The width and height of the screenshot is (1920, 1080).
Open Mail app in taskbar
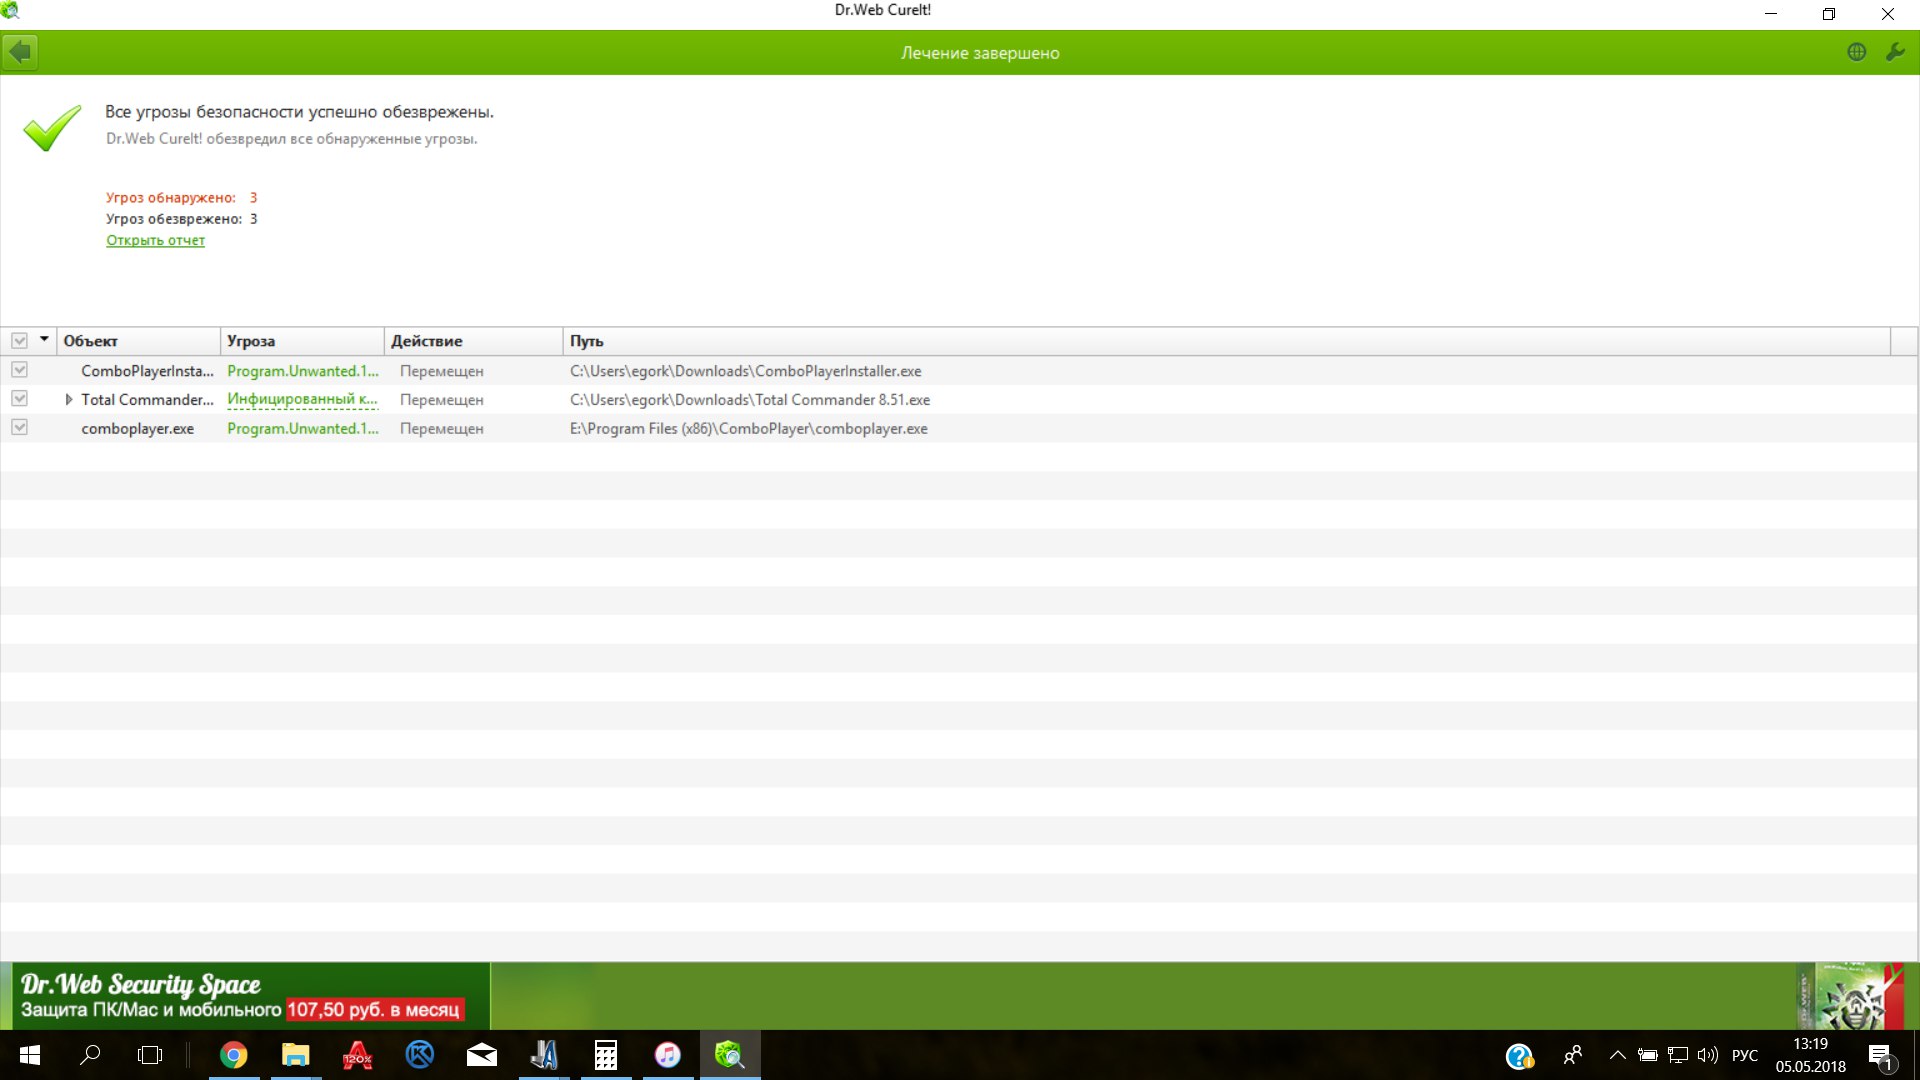pos(482,1055)
